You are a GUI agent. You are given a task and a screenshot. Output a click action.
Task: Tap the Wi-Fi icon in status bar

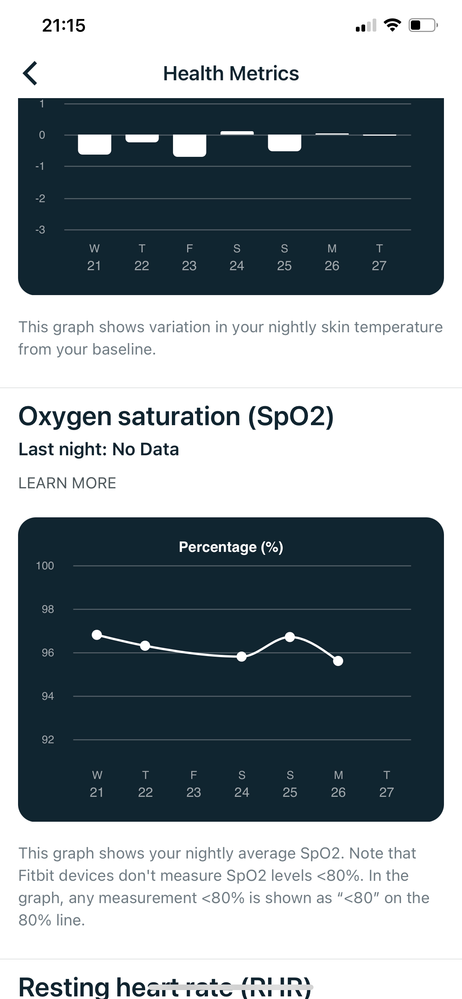(393, 25)
